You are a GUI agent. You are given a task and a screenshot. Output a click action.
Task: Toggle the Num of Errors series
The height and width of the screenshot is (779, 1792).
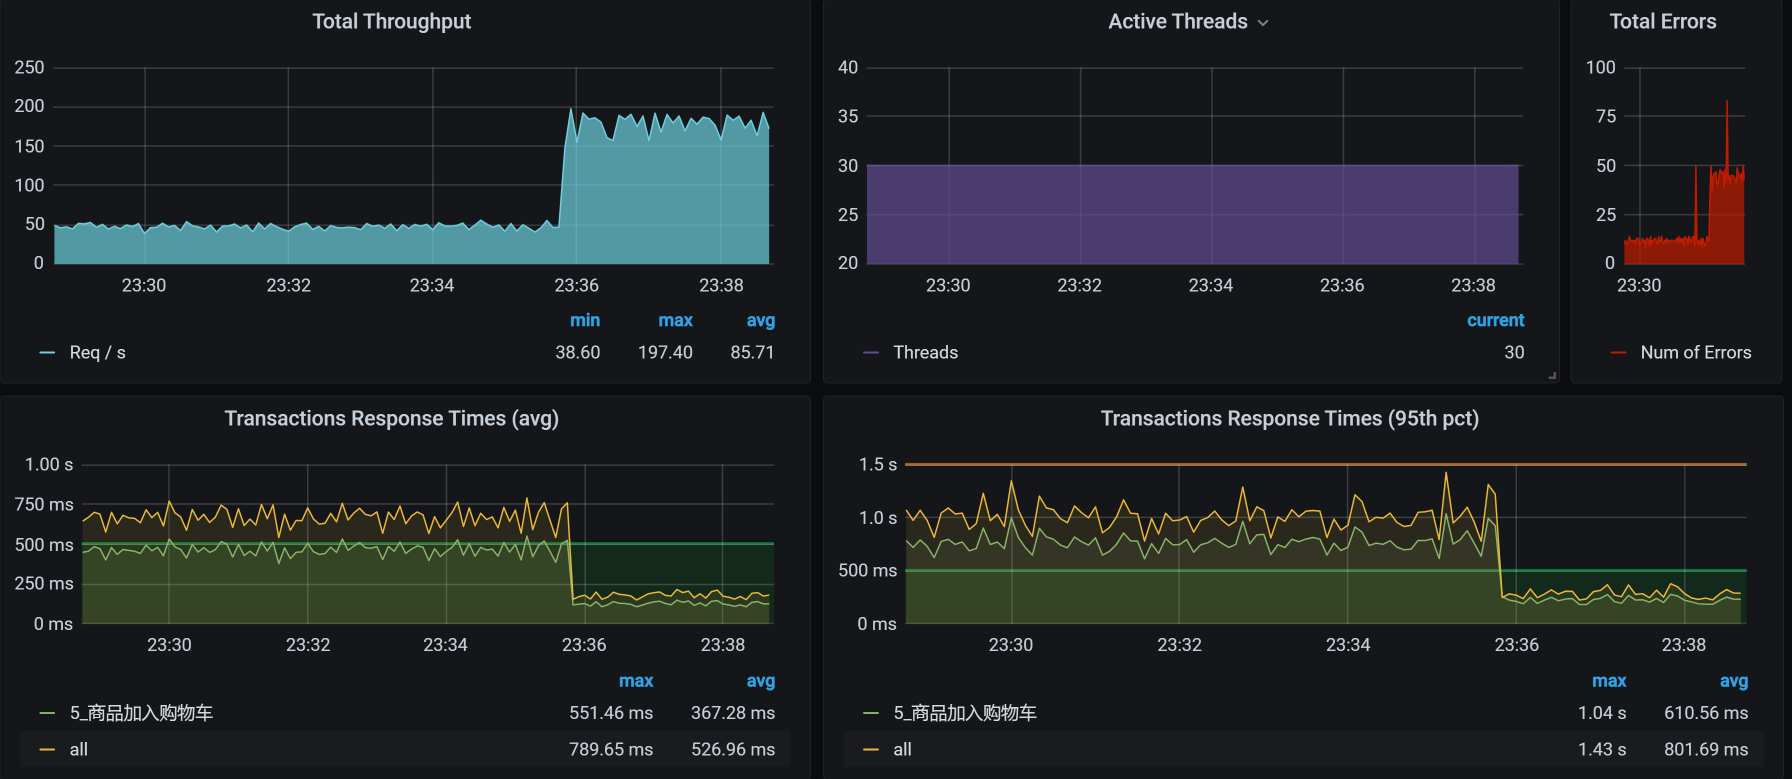click(x=1695, y=353)
